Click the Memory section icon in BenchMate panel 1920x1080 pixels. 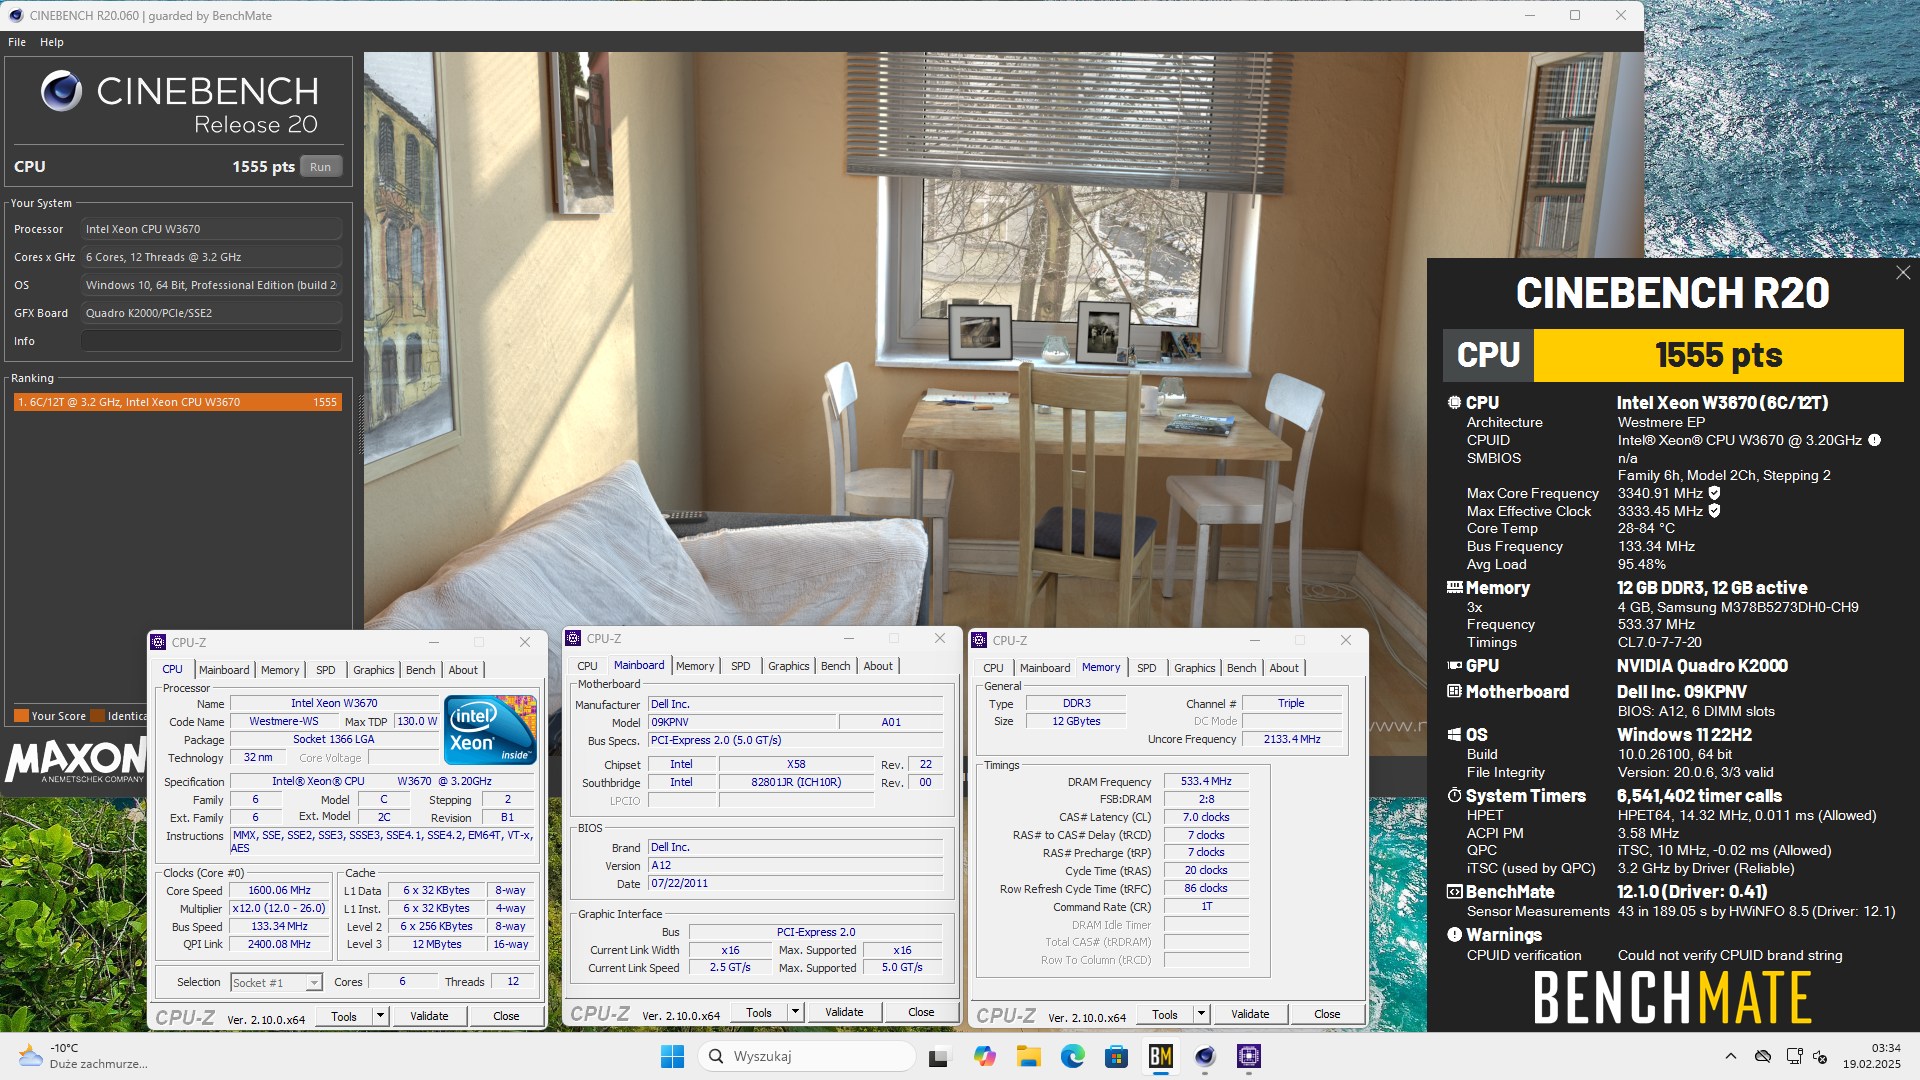[x=1454, y=588]
